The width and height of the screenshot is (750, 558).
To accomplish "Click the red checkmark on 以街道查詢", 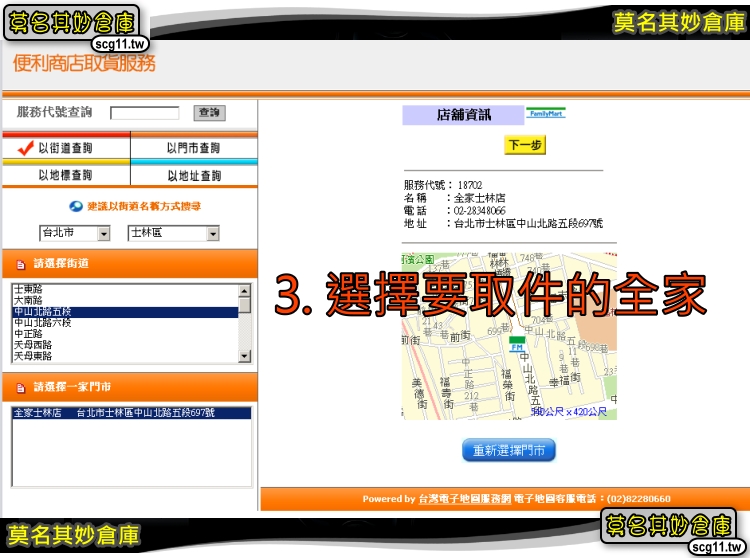I will [25, 148].
